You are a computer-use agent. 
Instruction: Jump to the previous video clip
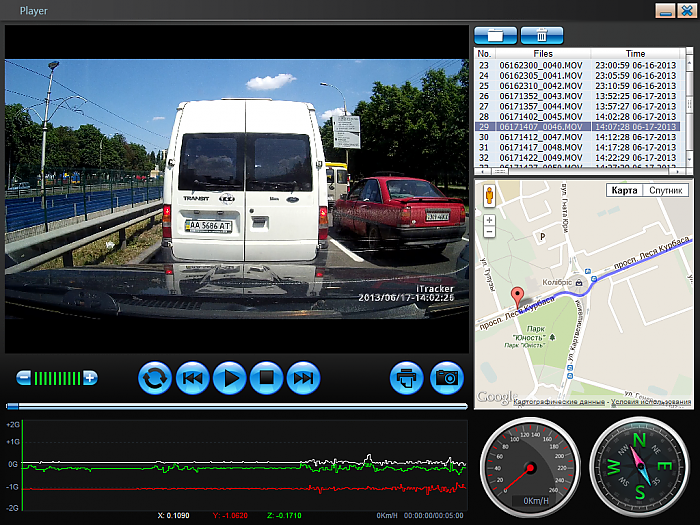(192, 378)
